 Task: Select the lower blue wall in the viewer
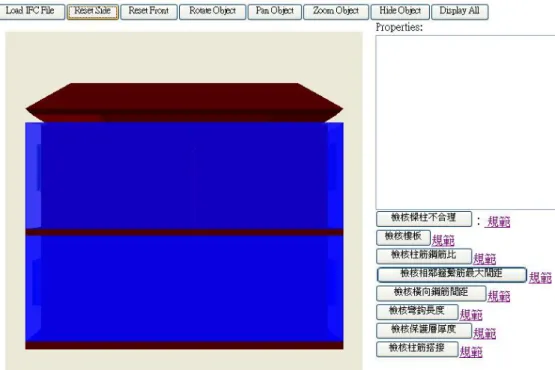pyautogui.click(x=184, y=289)
